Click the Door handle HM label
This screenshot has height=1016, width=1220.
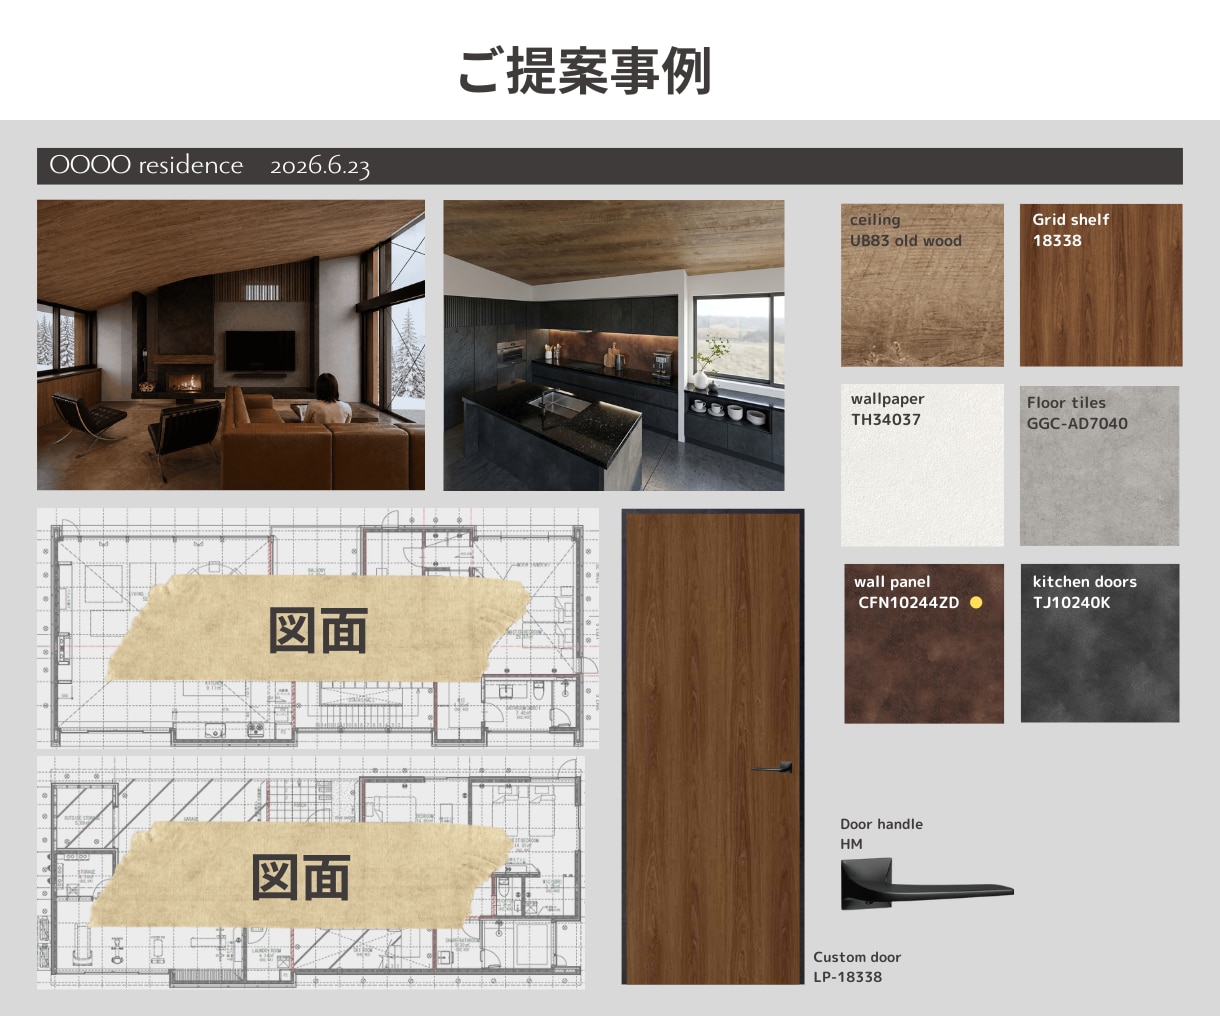[x=881, y=834]
